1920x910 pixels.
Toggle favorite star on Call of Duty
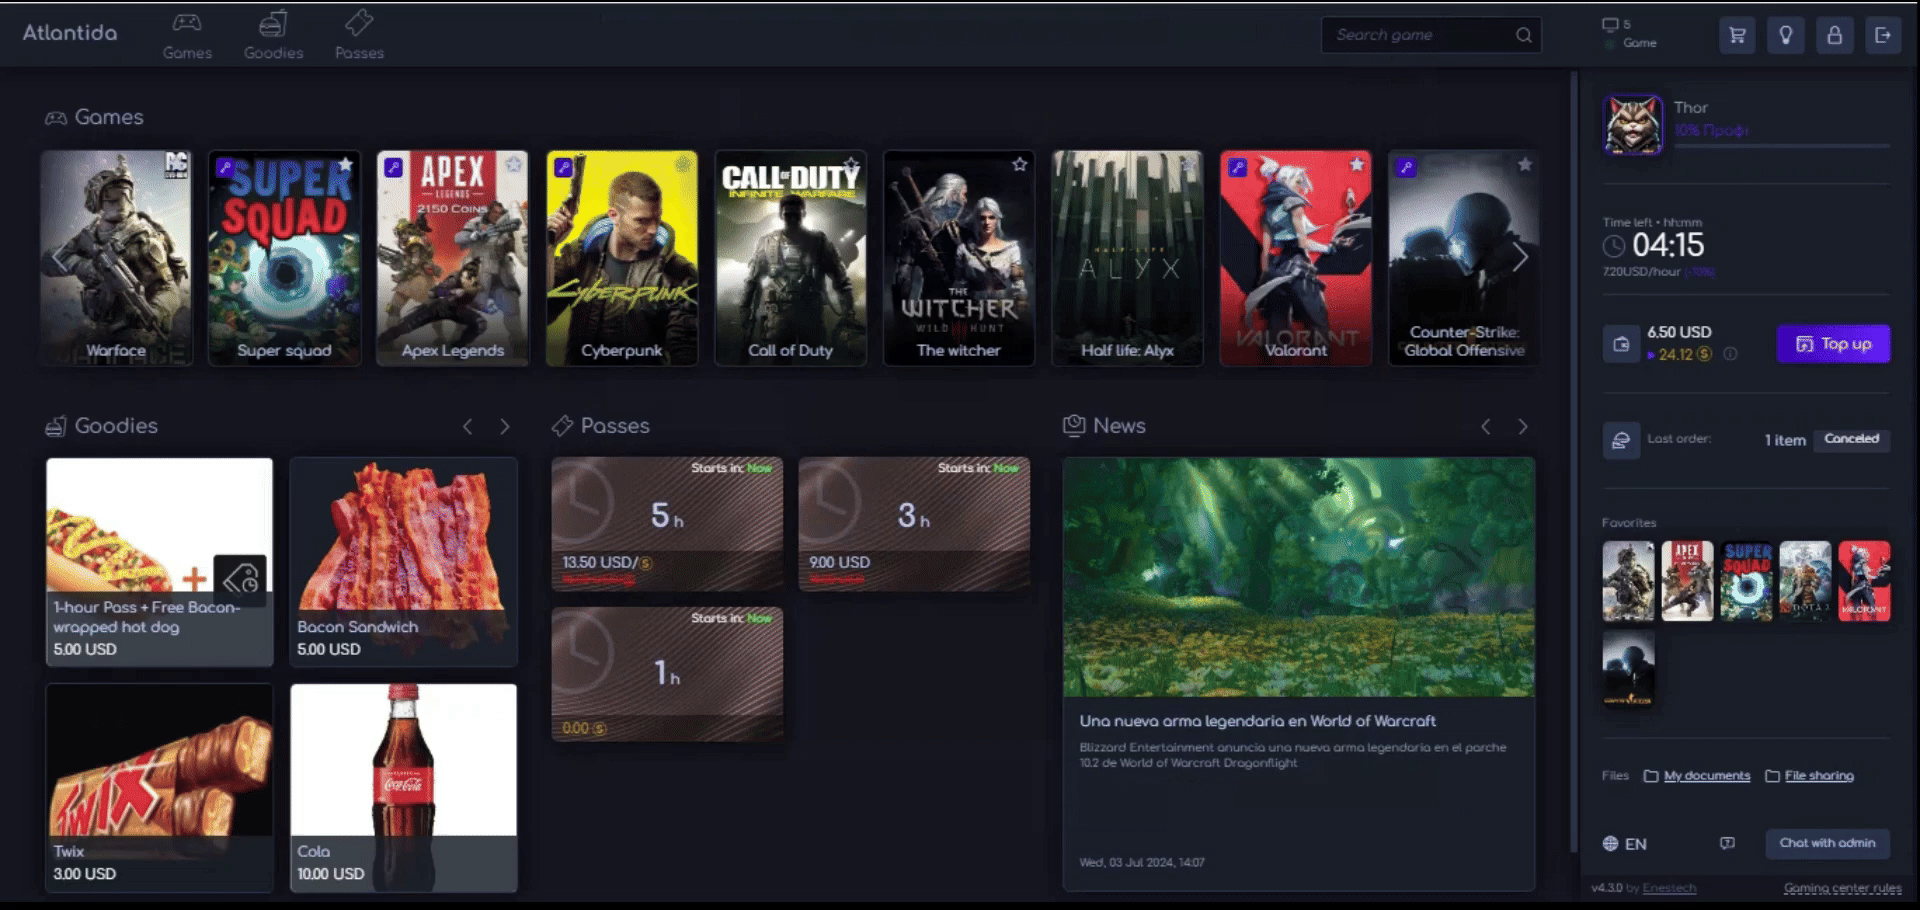[x=851, y=164]
